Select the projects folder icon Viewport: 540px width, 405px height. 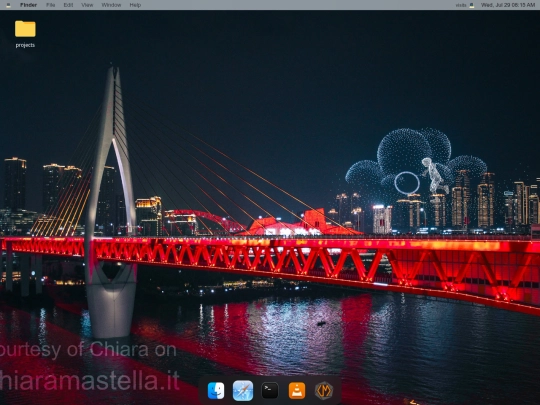coord(25,29)
